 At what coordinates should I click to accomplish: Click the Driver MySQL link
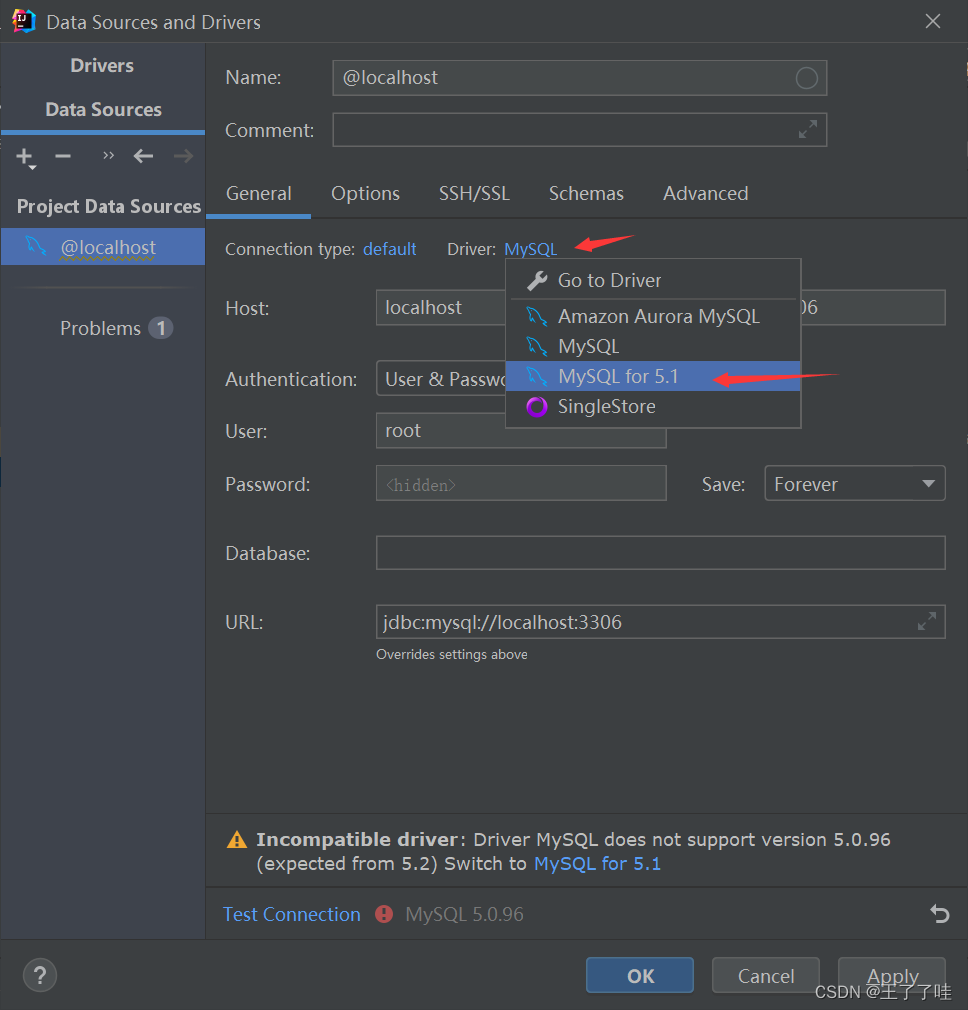(x=531, y=249)
